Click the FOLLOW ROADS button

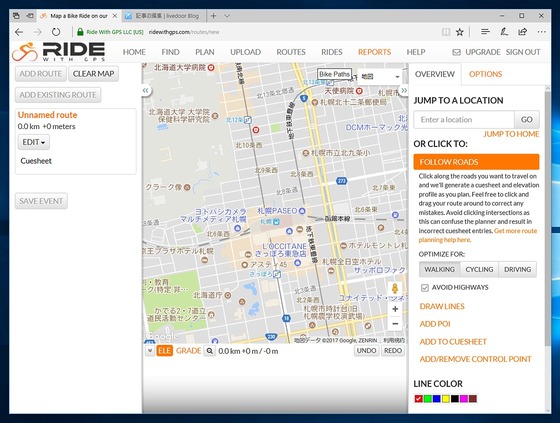click(x=476, y=162)
